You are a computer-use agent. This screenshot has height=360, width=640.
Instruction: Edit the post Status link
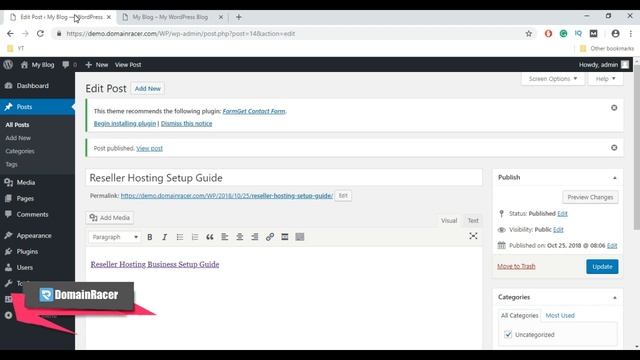click(562, 213)
